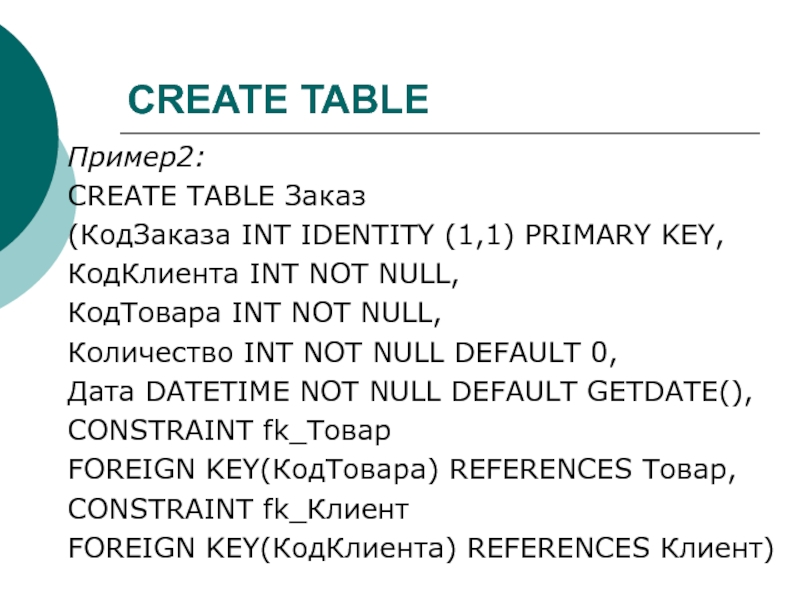Viewport: 800px width, 600px height.
Task: Click the КодТовара INT NOT NULL line
Action: [254, 313]
